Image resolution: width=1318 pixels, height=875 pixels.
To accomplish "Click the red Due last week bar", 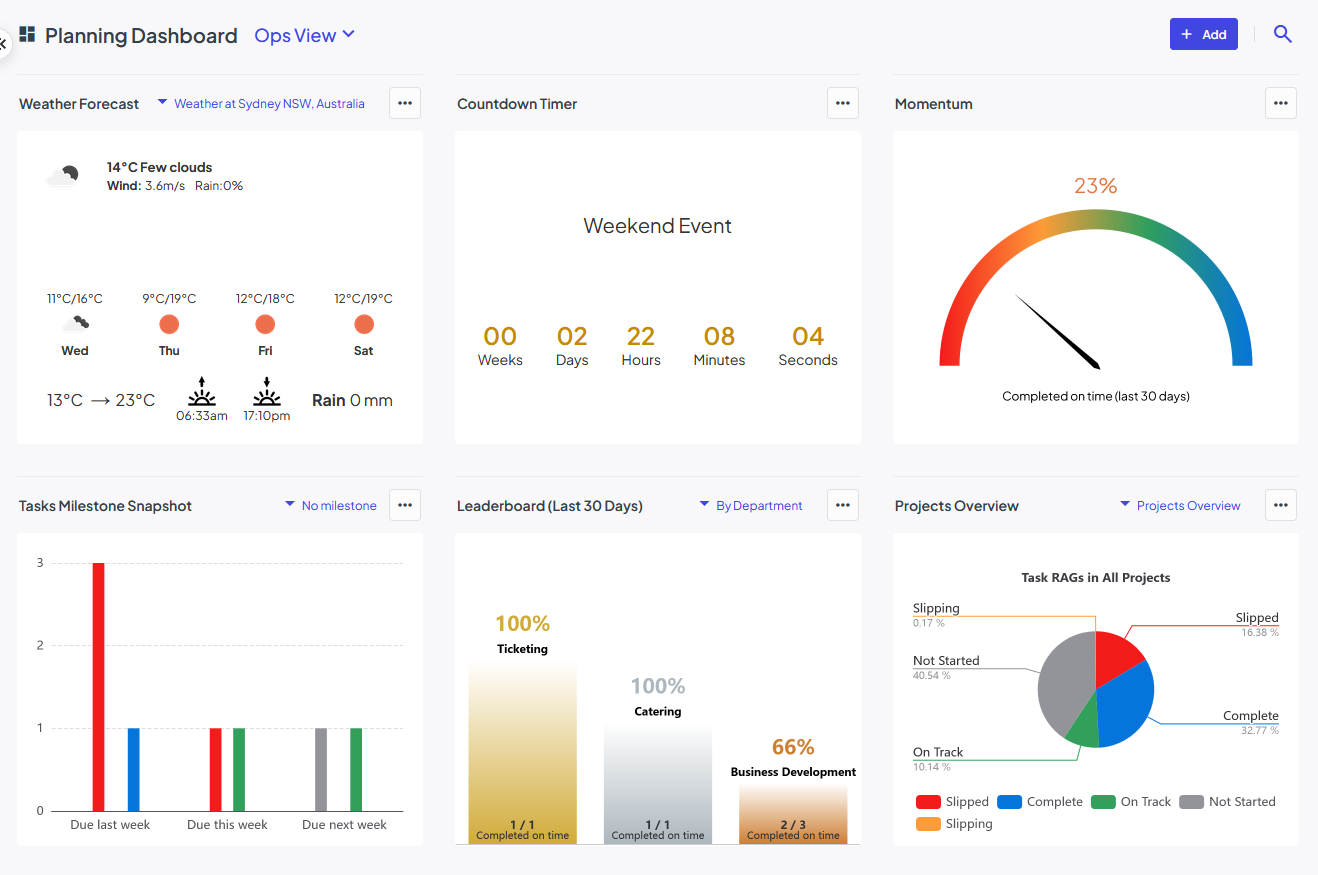I will pos(99,687).
